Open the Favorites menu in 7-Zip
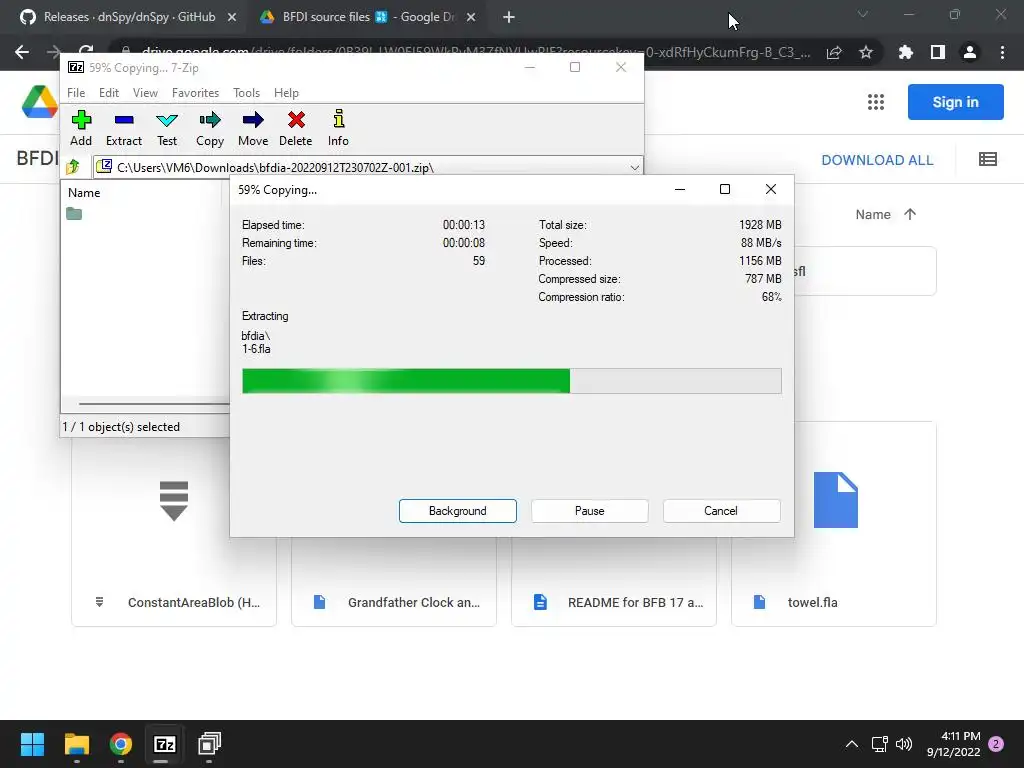This screenshot has width=1024, height=768. pyautogui.click(x=195, y=93)
